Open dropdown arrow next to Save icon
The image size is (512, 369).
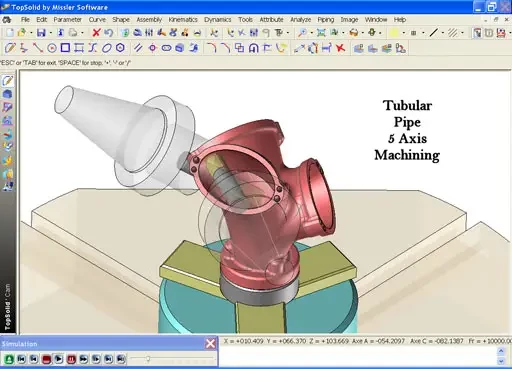(x=51, y=33)
